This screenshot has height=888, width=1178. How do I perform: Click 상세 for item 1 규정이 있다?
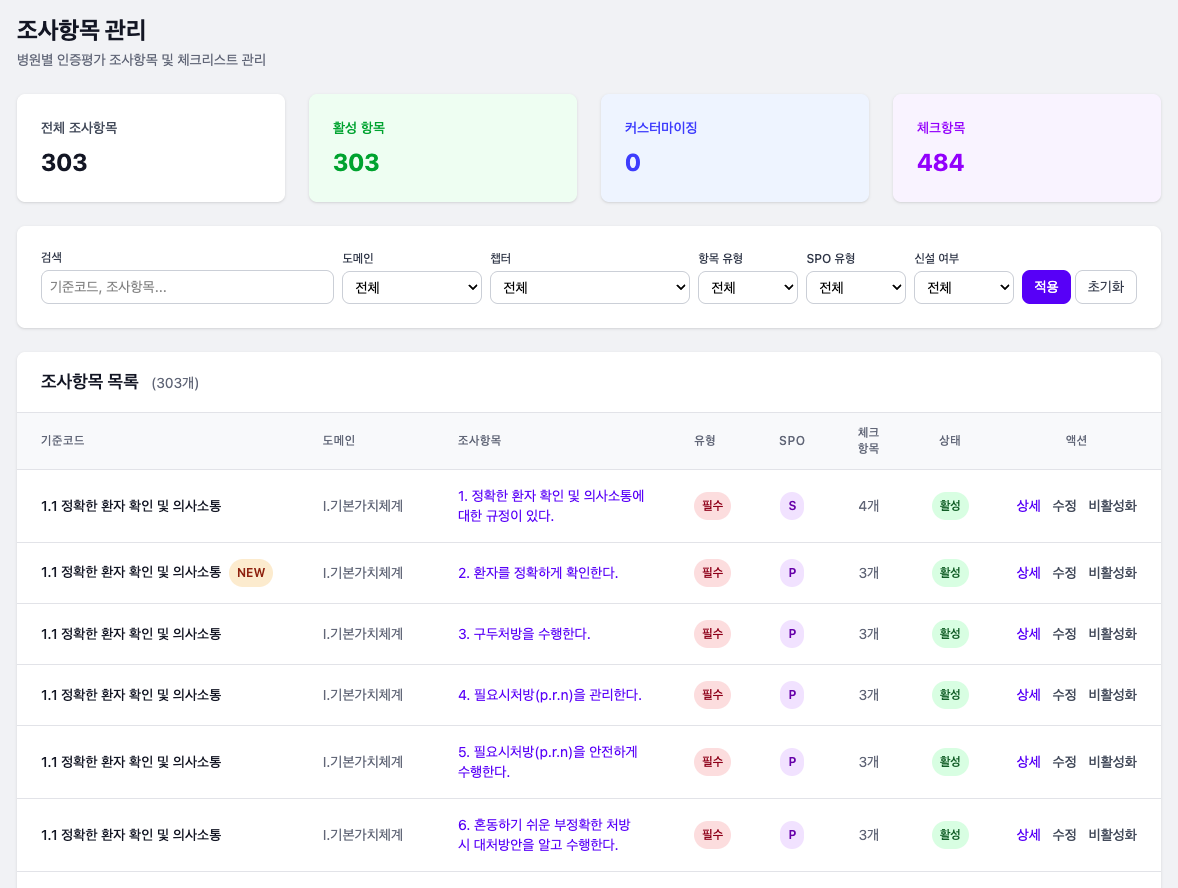[1028, 506]
